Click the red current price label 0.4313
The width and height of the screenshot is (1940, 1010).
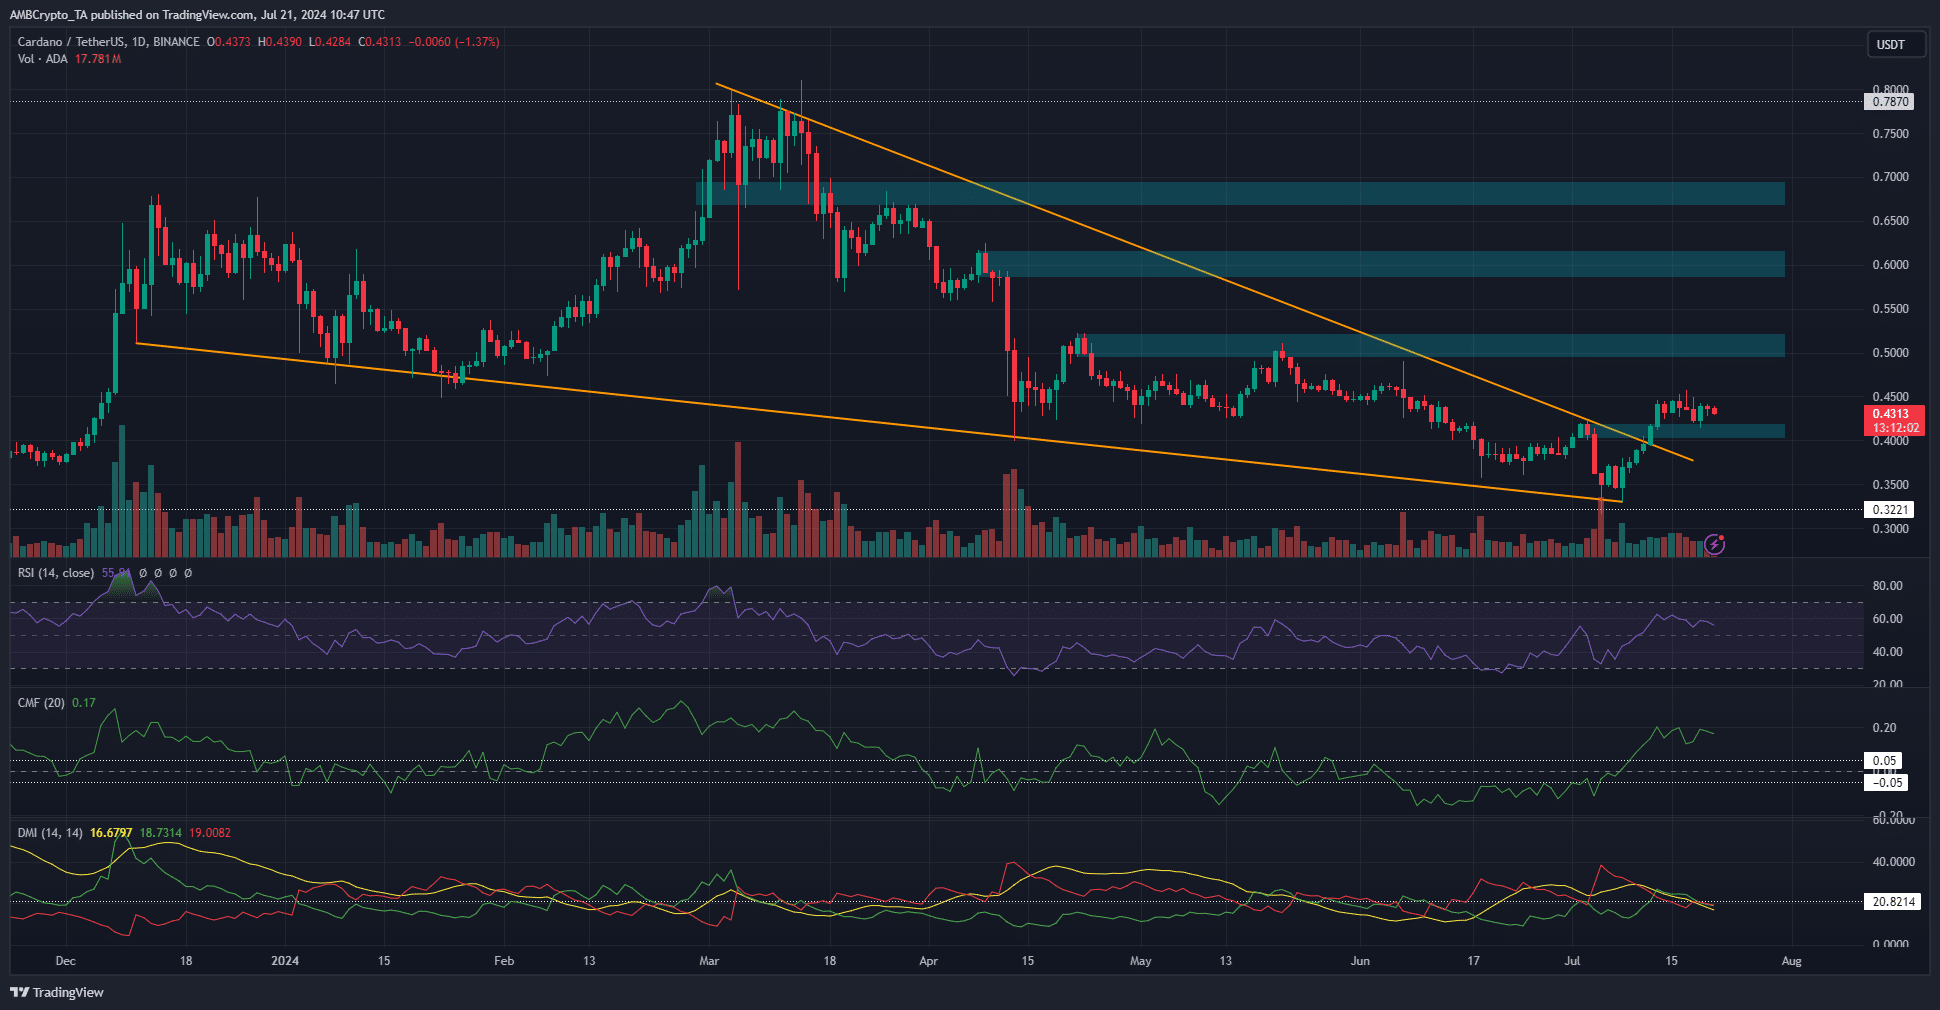(1895, 420)
